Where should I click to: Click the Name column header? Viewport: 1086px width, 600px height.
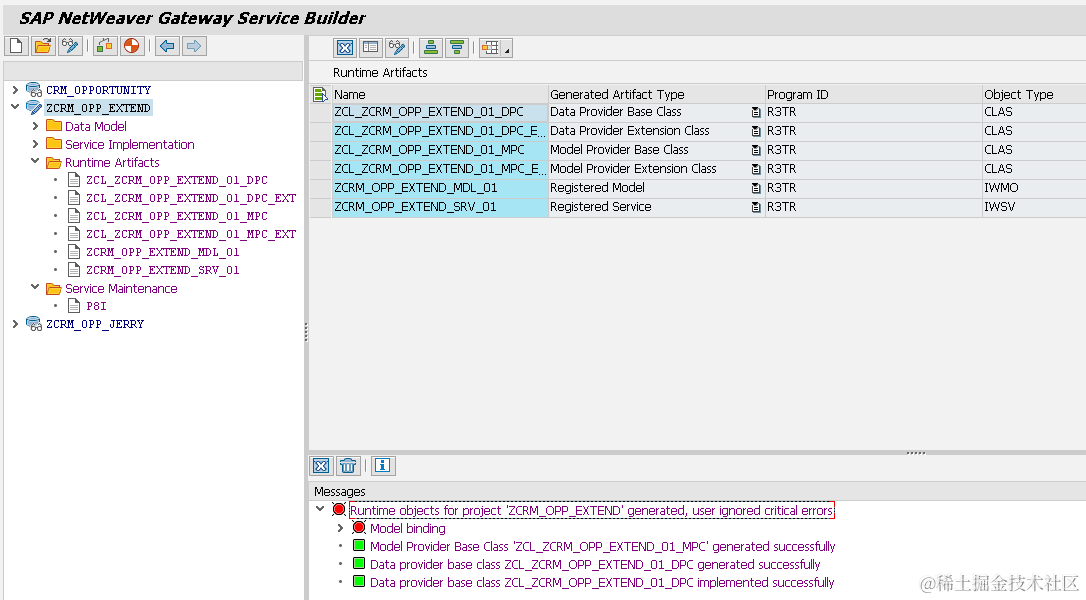point(440,94)
